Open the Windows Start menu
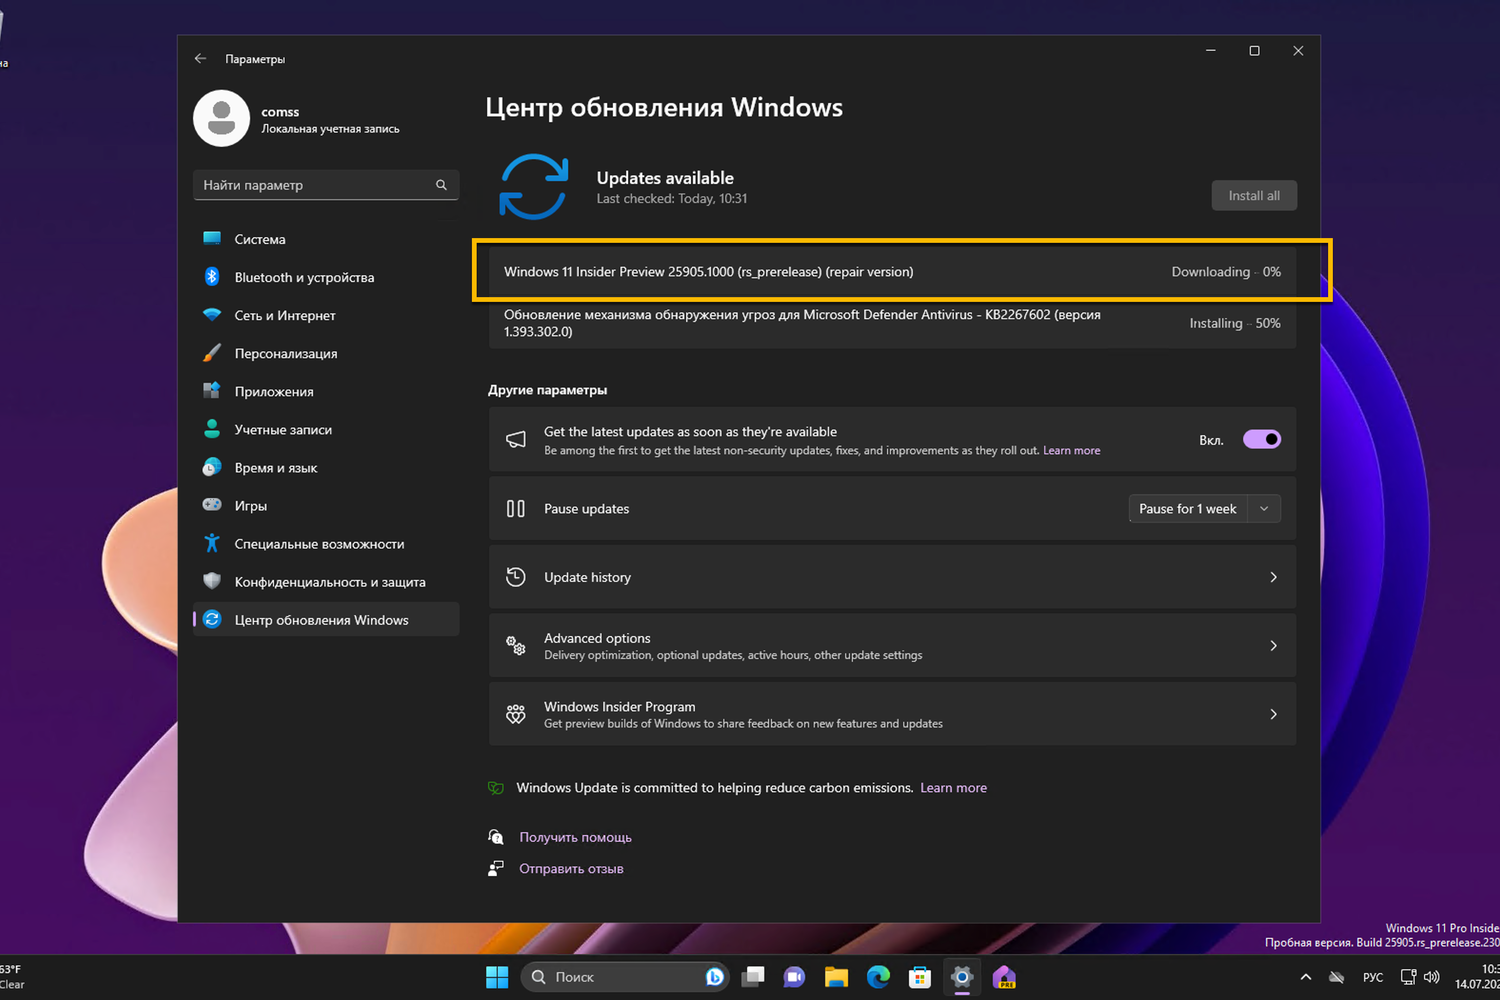This screenshot has height=1000, width=1500. [x=497, y=977]
